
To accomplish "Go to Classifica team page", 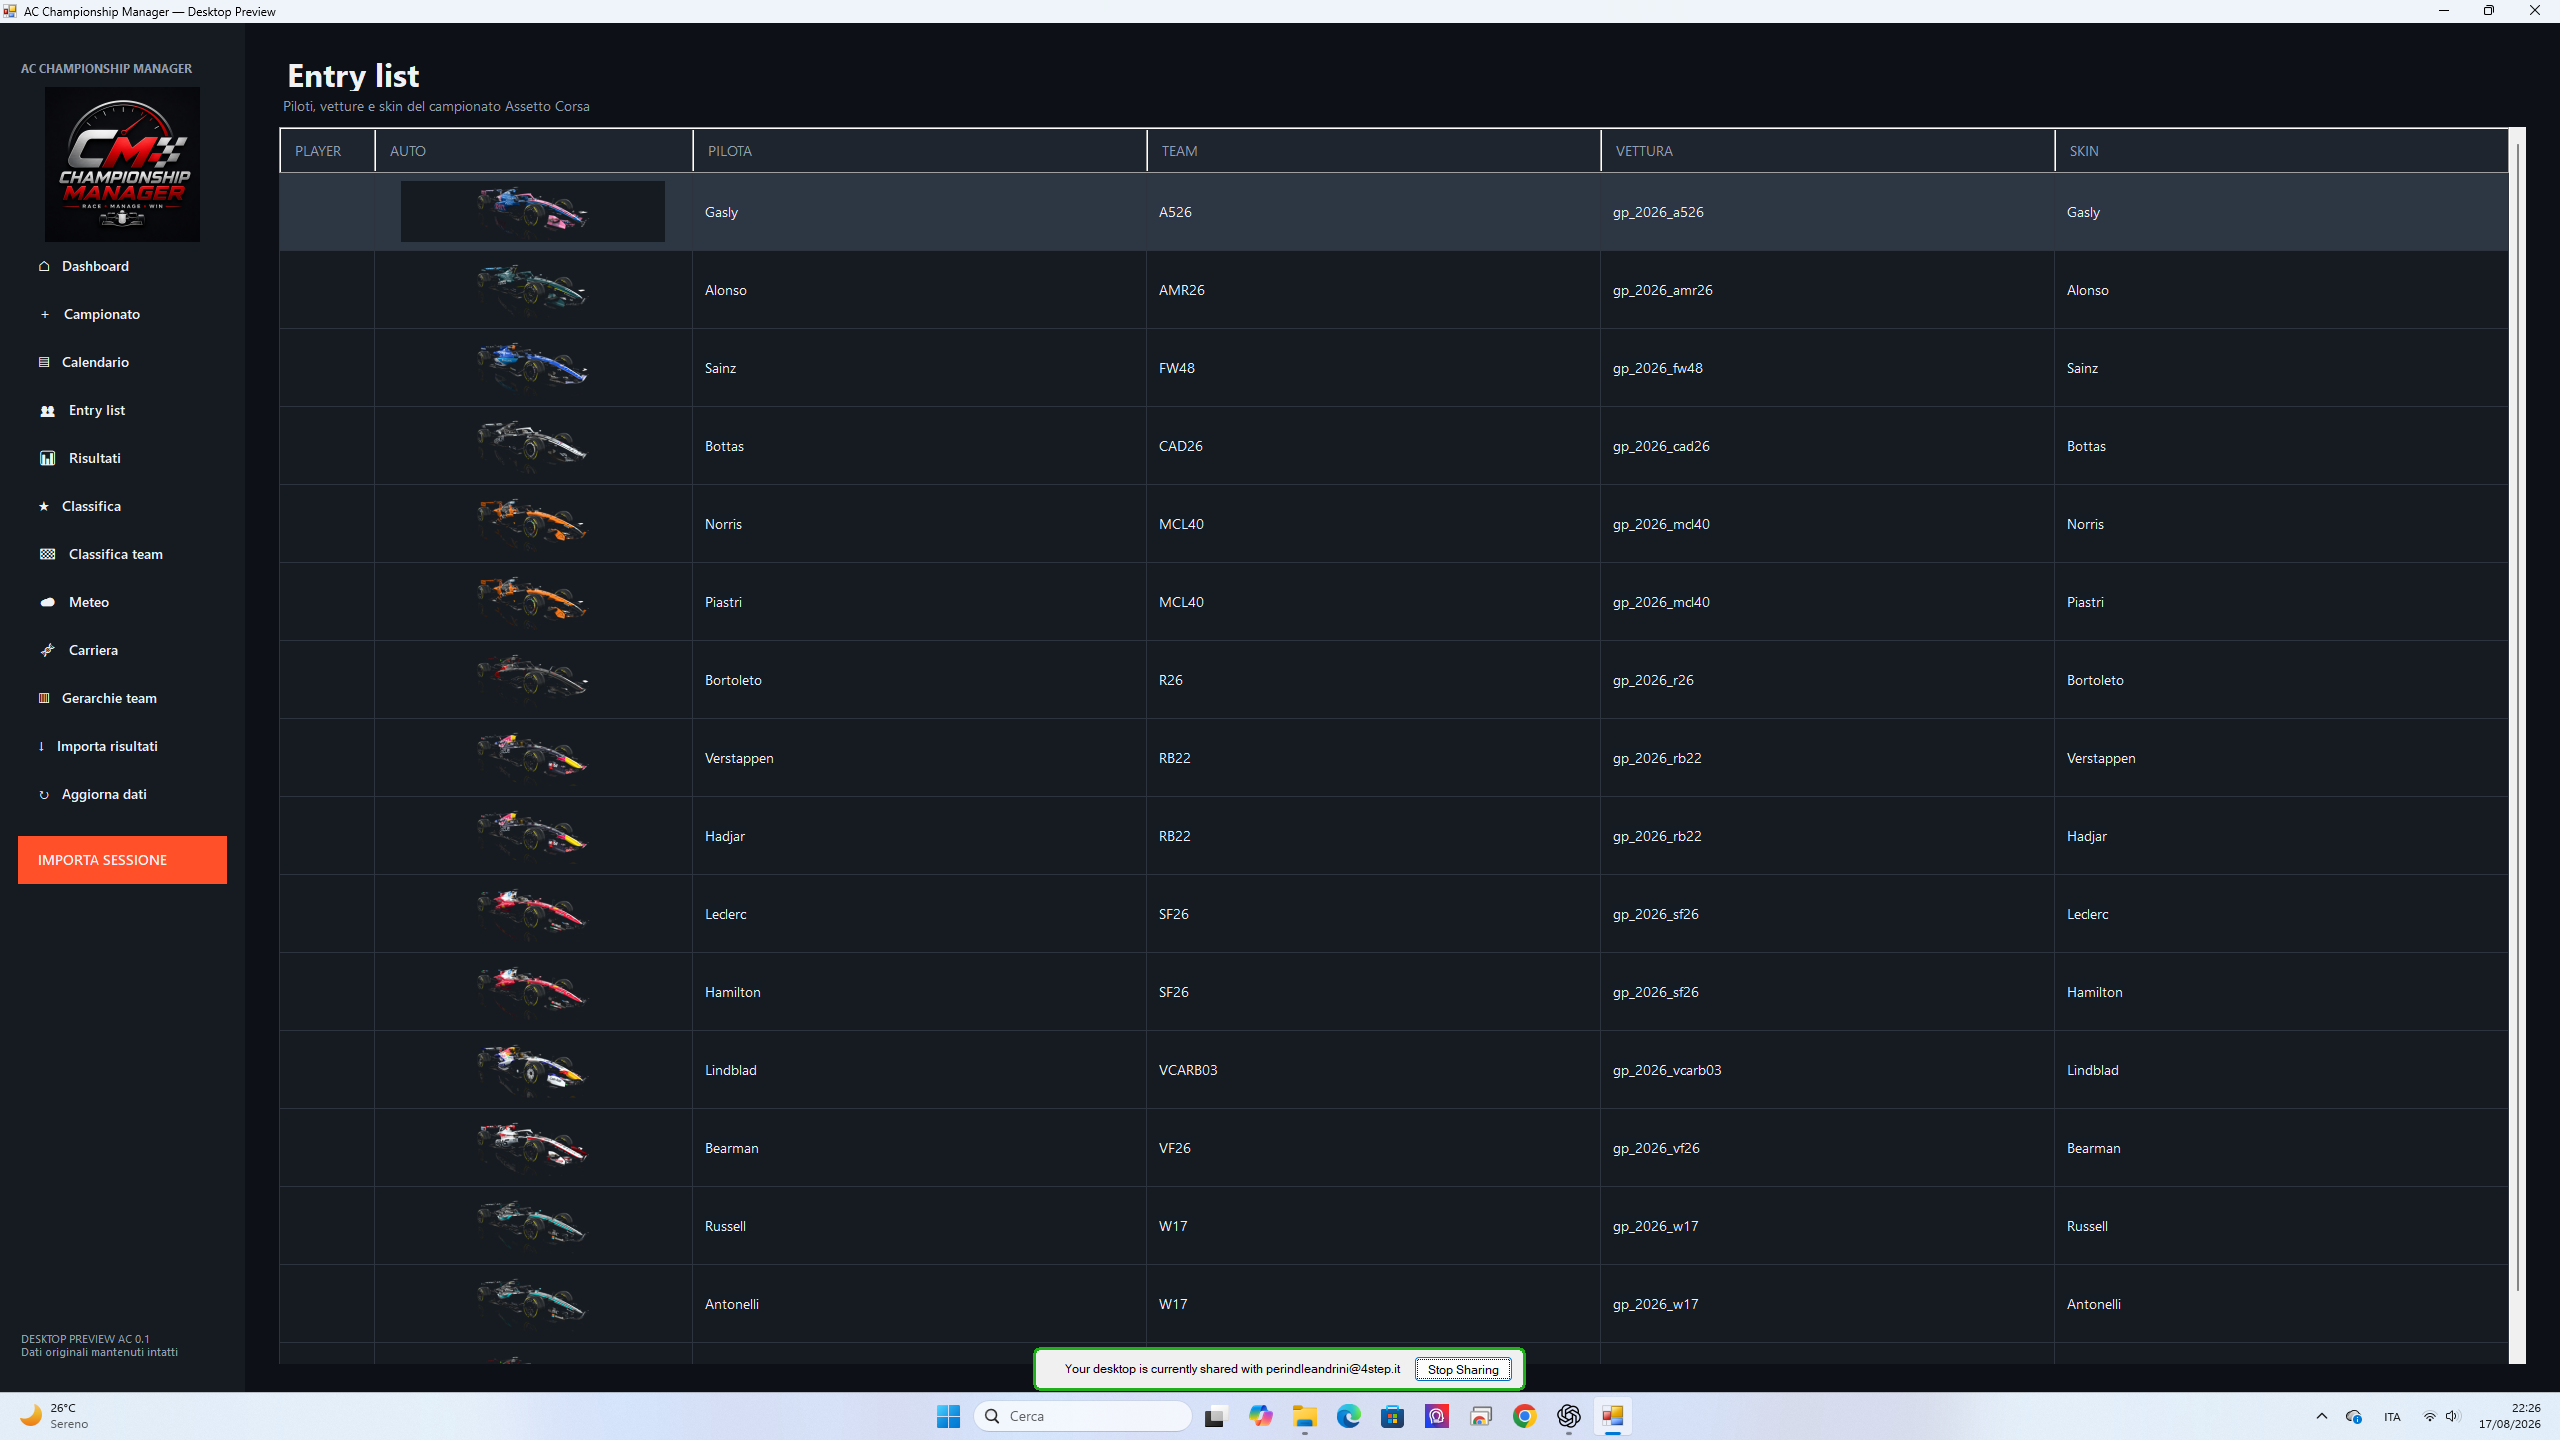I will tap(115, 554).
